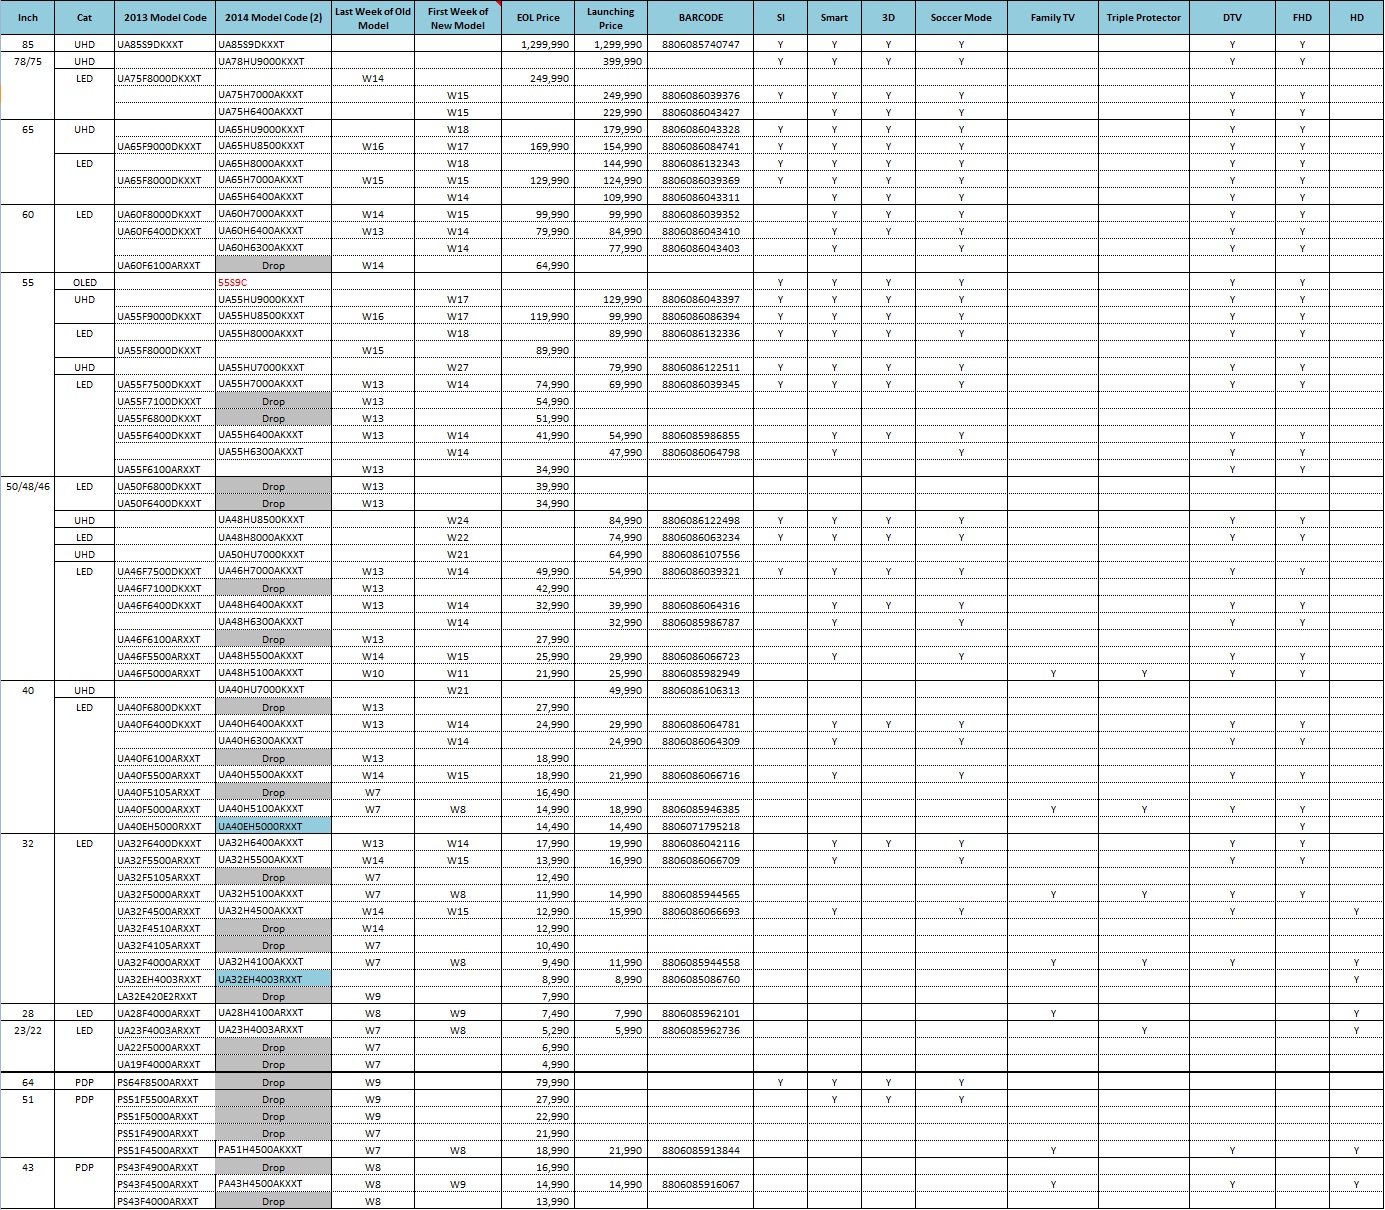The width and height of the screenshot is (1385, 1210).
Task: Click "Drop" cell in UA60F6100ARXXT row
Action: (273, 266)
